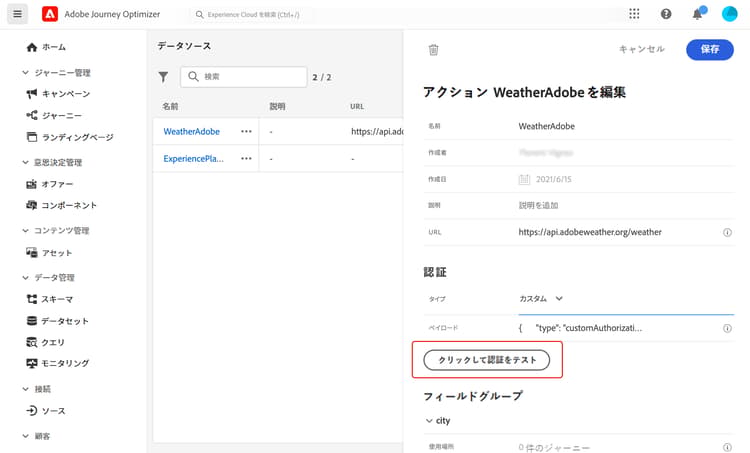The height and width of the screenshot is (453, 750).
Task: Click the info icon beside ペイロード field
Action: (x=727, y=328)
